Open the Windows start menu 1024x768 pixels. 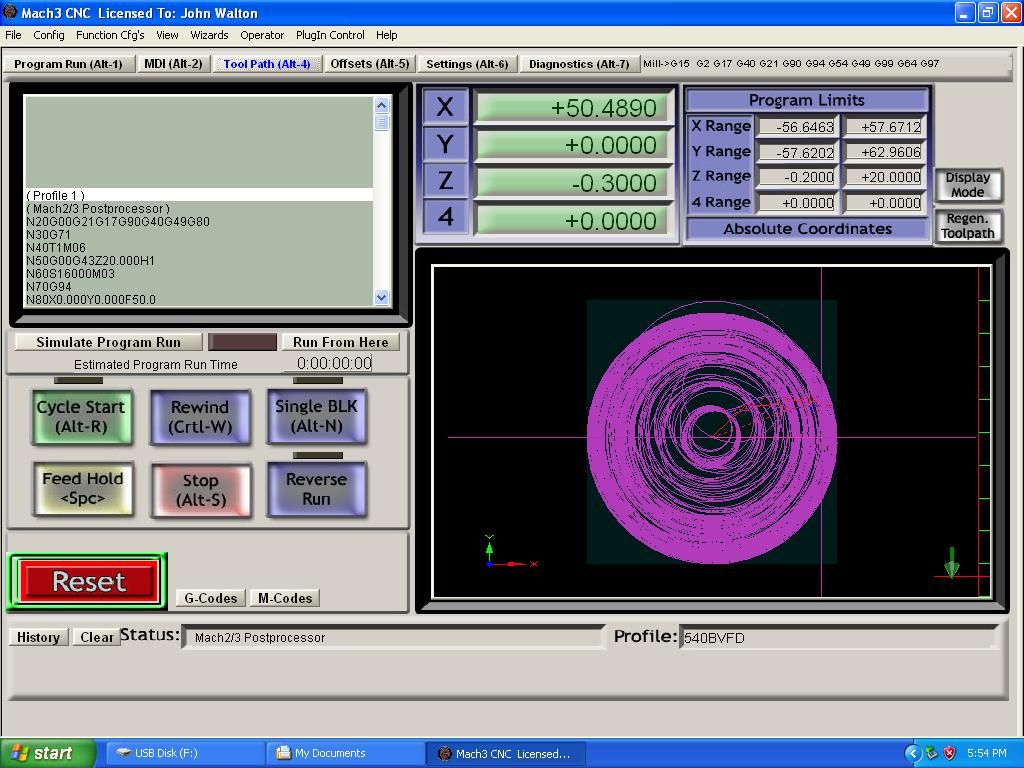point(48,754)
